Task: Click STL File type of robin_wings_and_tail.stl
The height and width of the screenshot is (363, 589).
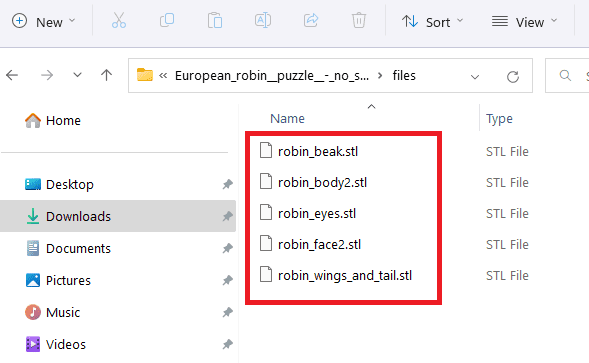Action: (507, 275)
